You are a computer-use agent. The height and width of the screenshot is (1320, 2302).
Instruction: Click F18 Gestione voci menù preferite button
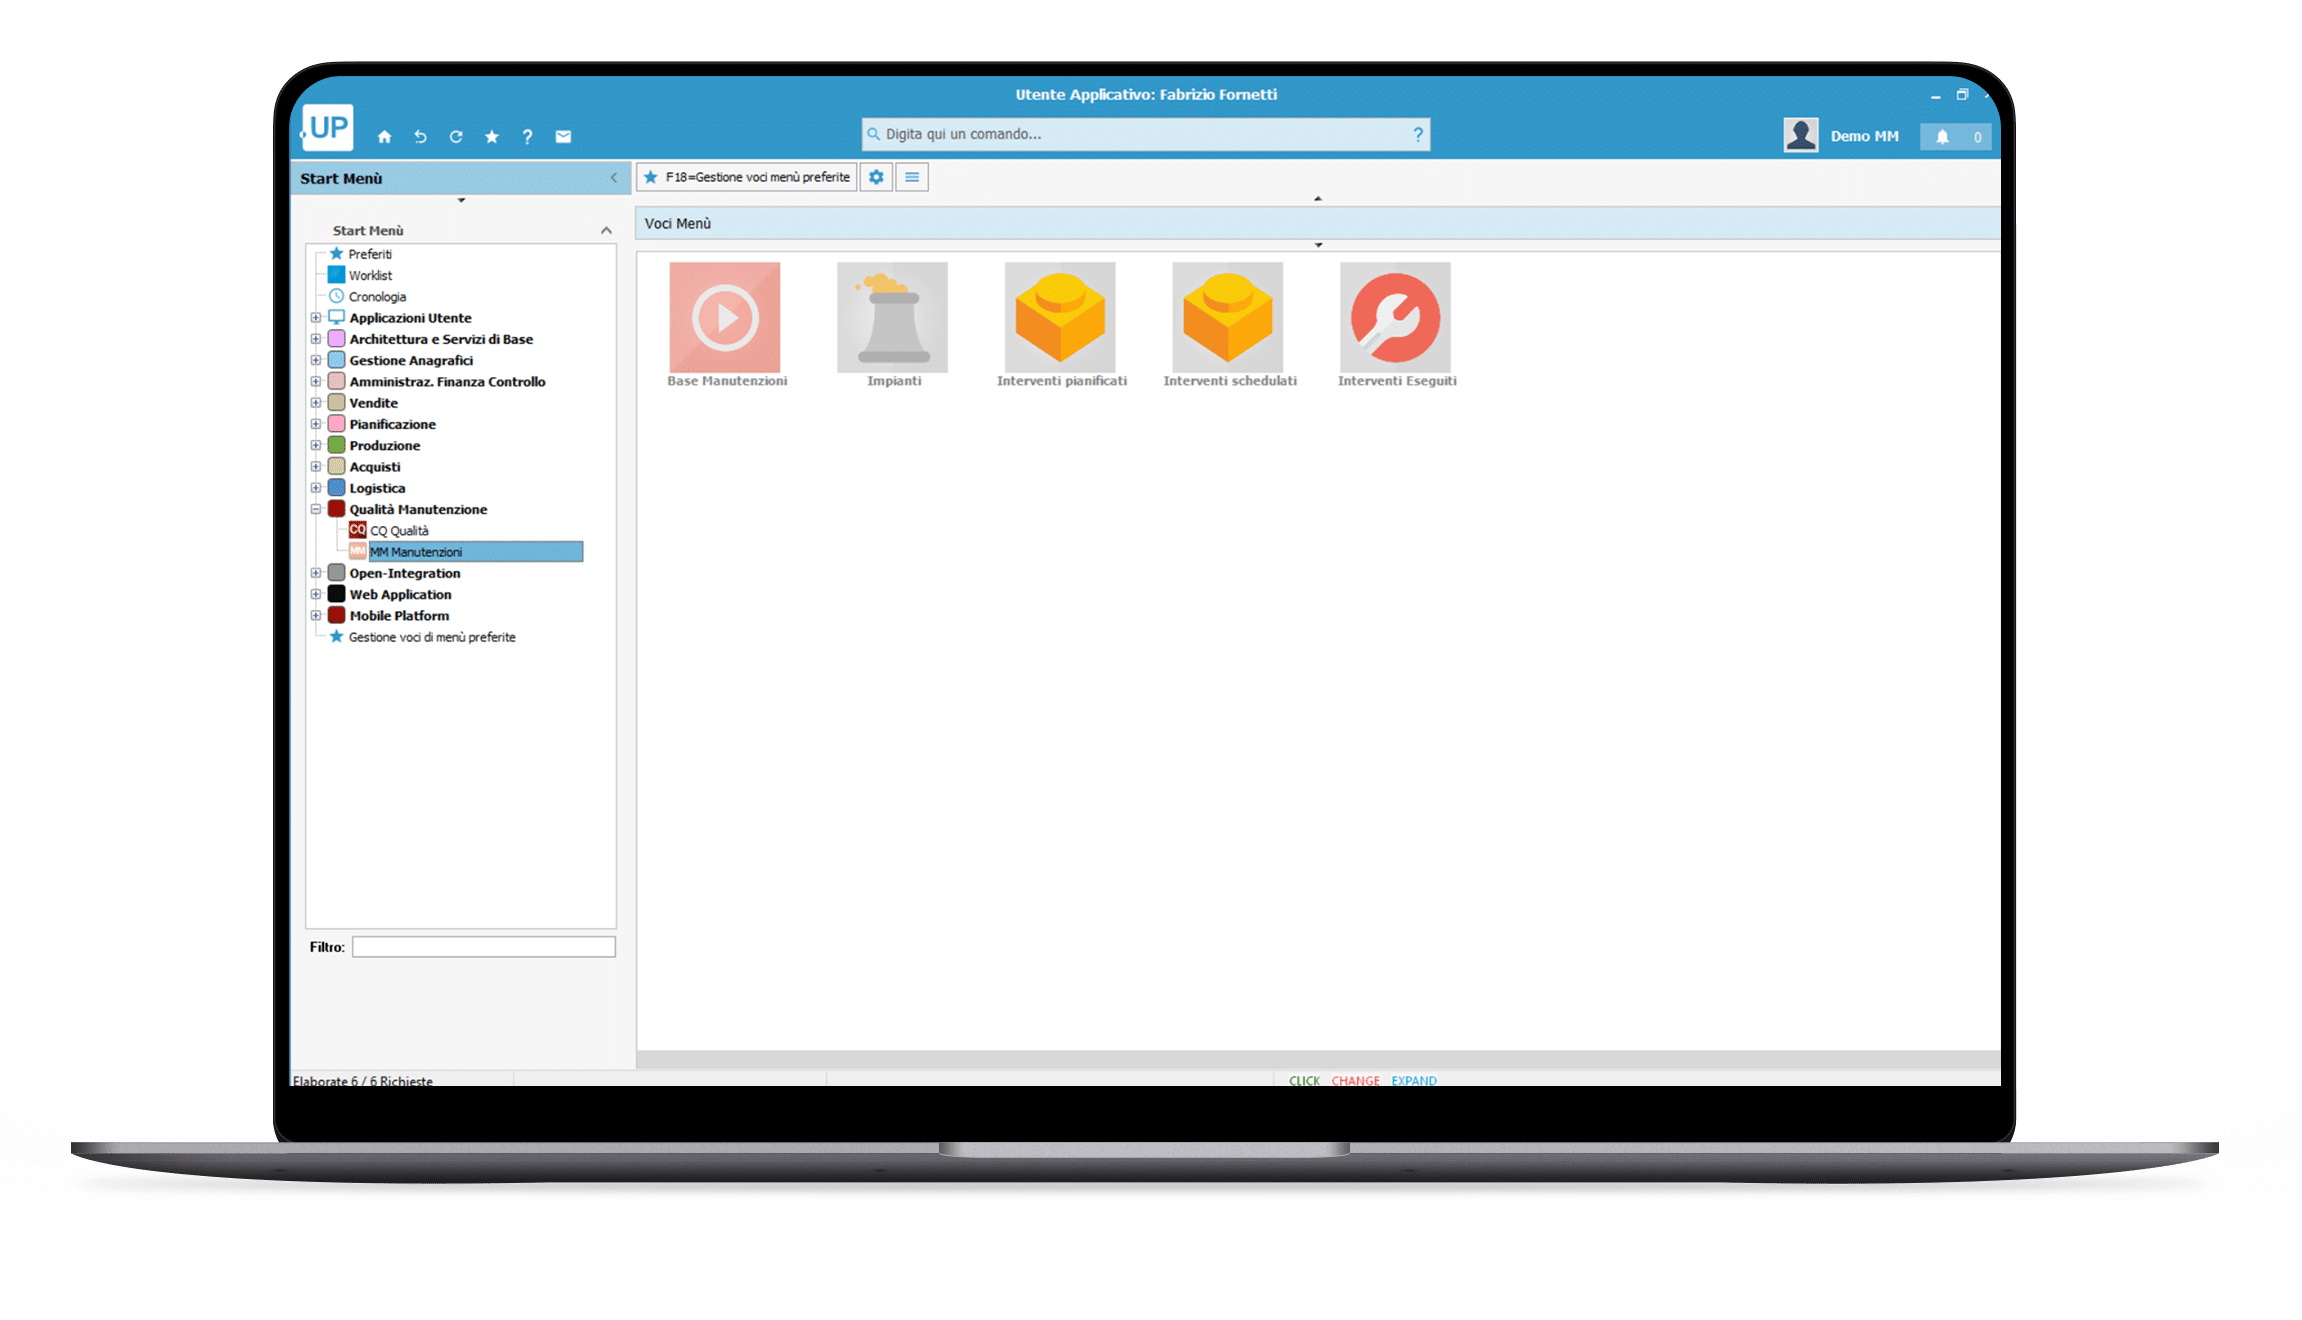click(747, 177)
